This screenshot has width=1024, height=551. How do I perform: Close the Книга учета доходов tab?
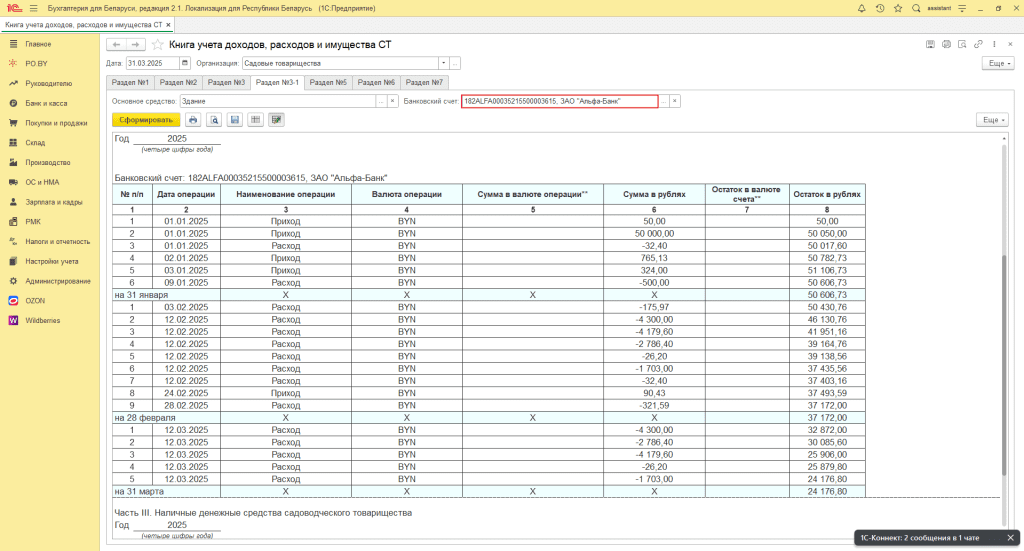click(x=168, y=25)
